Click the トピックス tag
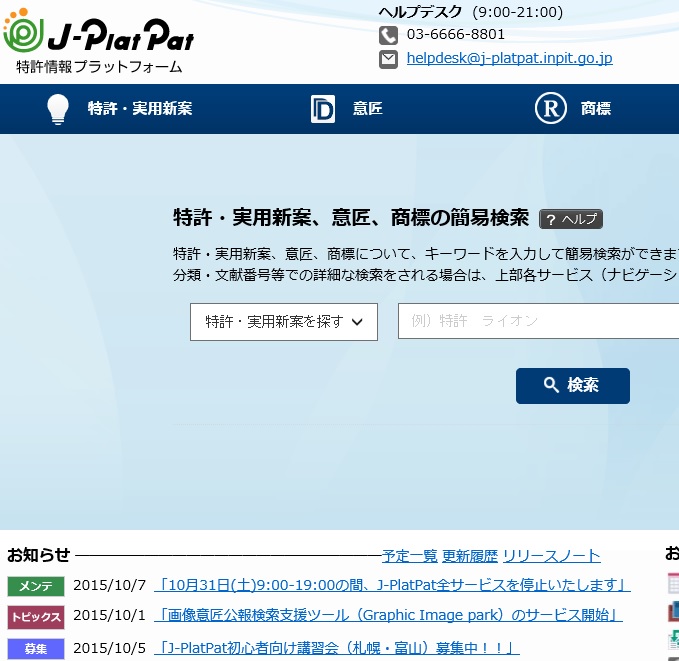The width and height of the screenshot is (679, 661). [x=36, y=617]
